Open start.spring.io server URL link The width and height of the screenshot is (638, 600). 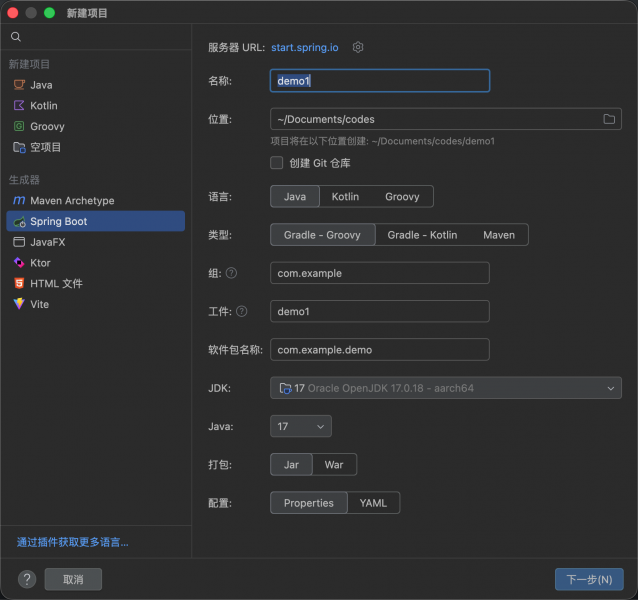click(305, 48)
